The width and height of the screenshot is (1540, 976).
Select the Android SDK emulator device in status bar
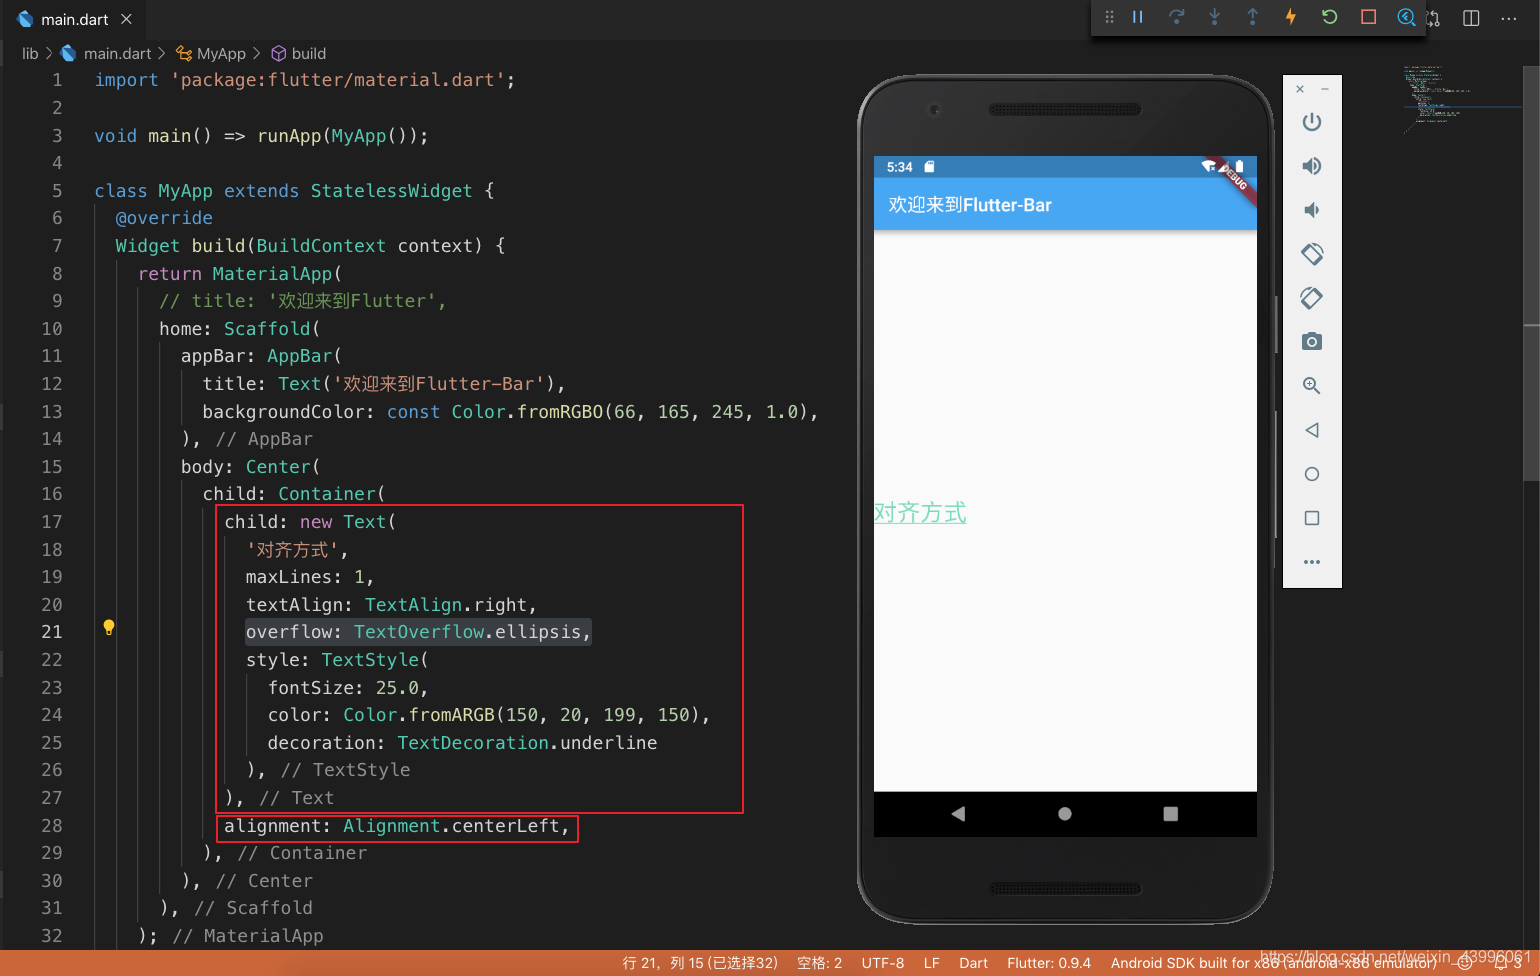(1273, 963)
